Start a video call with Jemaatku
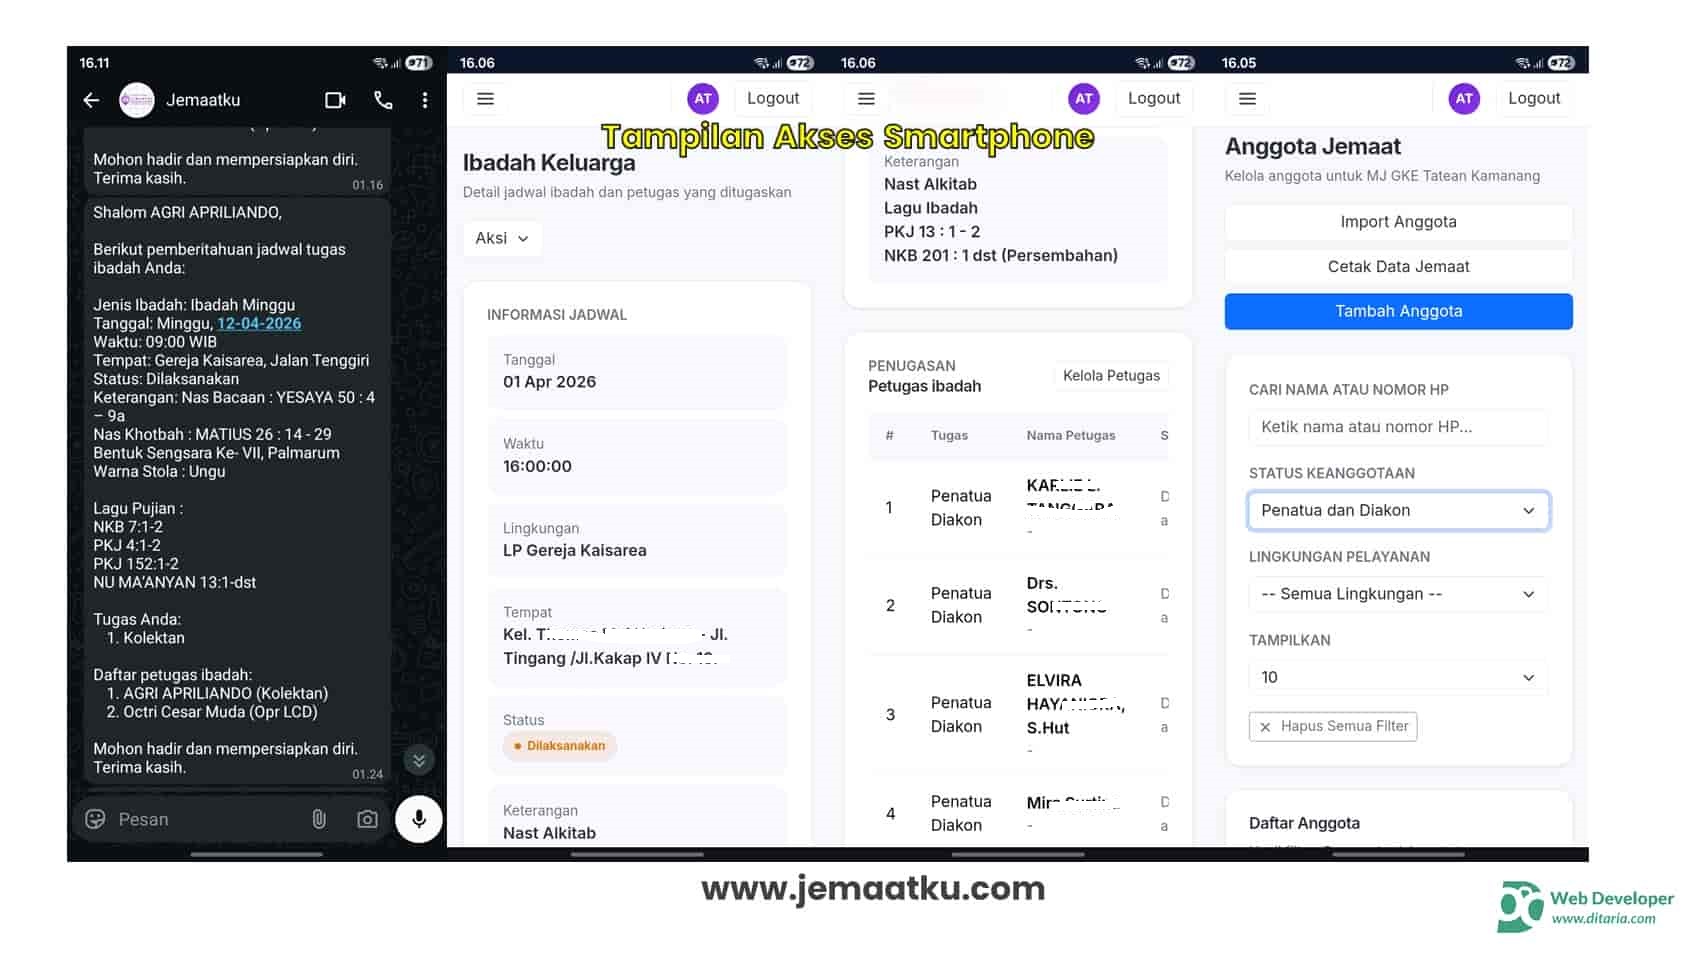The width and height of the screenshot is (1707, 960). (x=335, y=100)
